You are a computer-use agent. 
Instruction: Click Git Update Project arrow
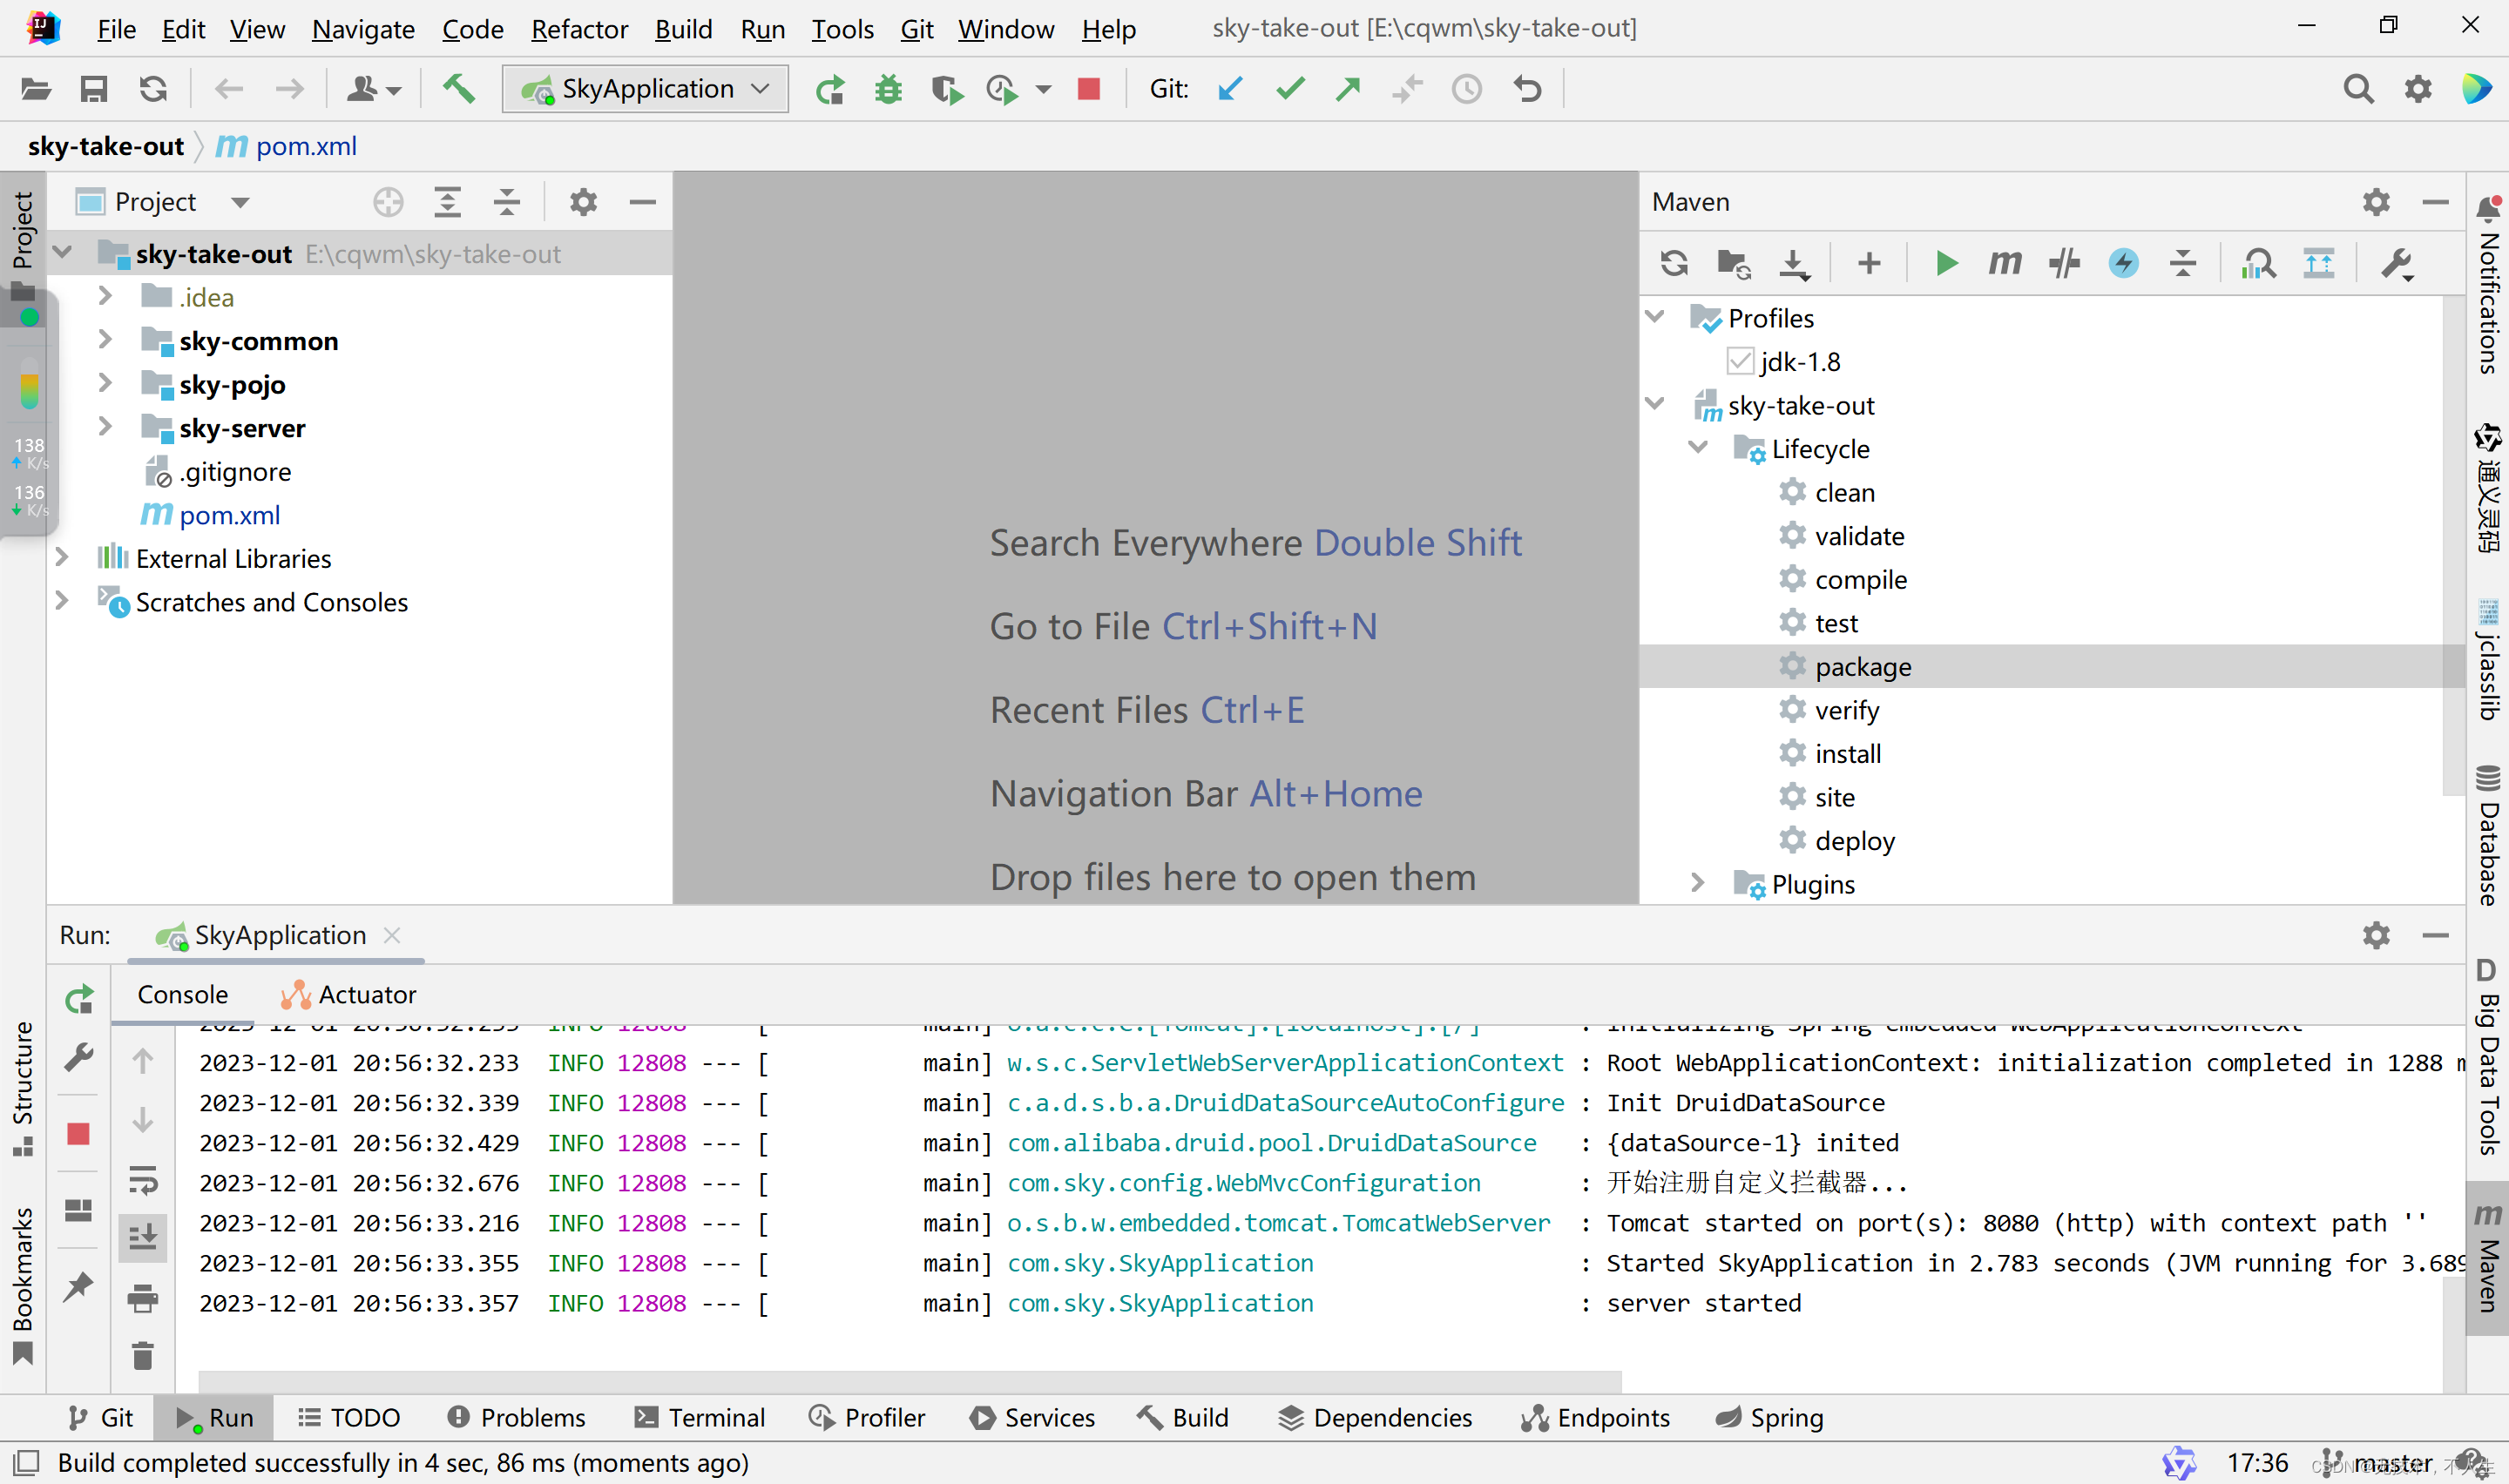1230,90
